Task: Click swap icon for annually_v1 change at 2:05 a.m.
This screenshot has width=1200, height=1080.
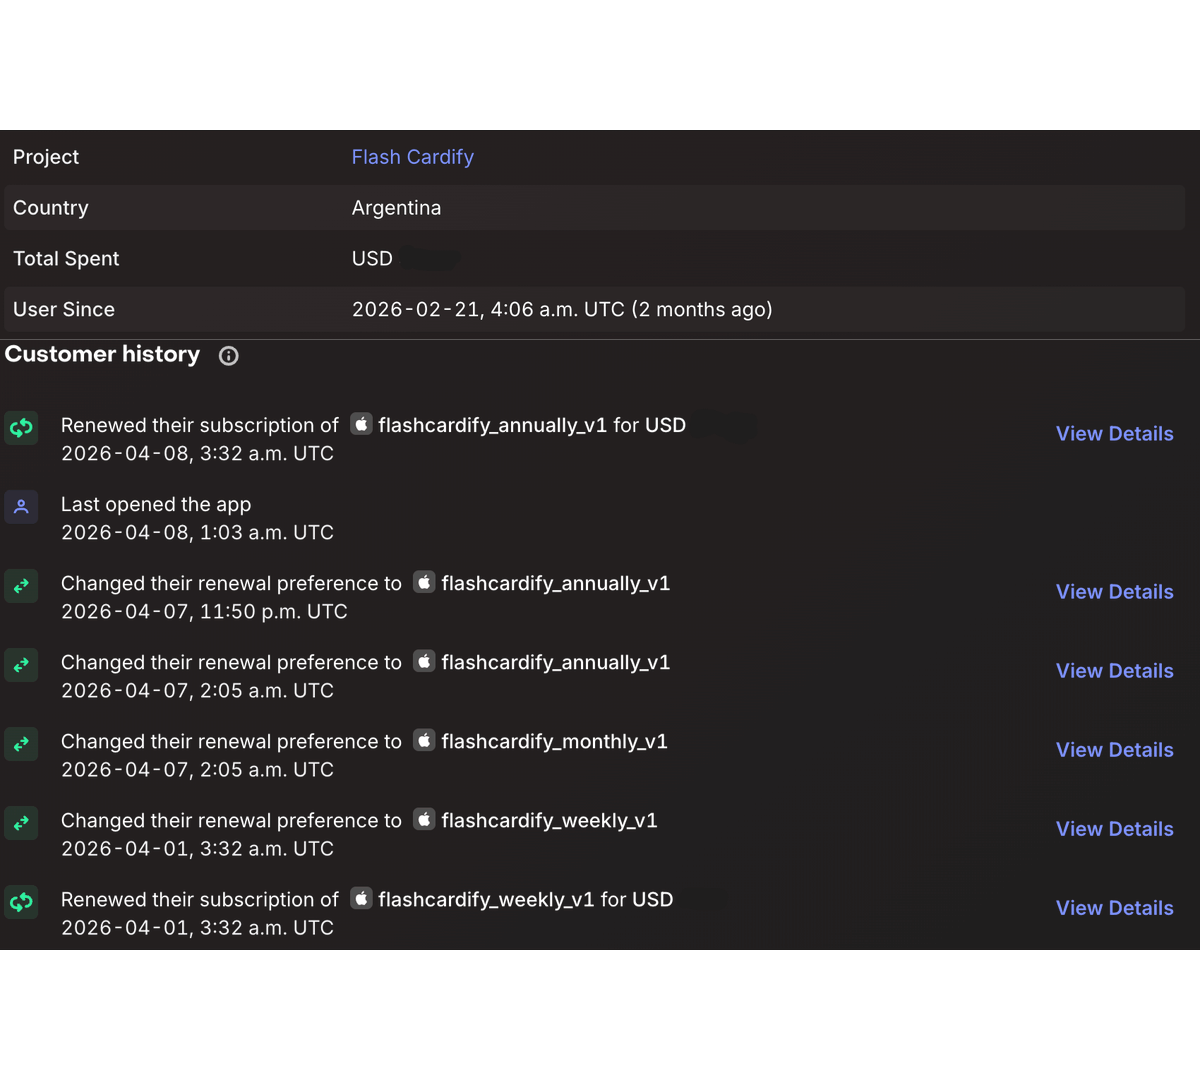Action: pos(21,665)
